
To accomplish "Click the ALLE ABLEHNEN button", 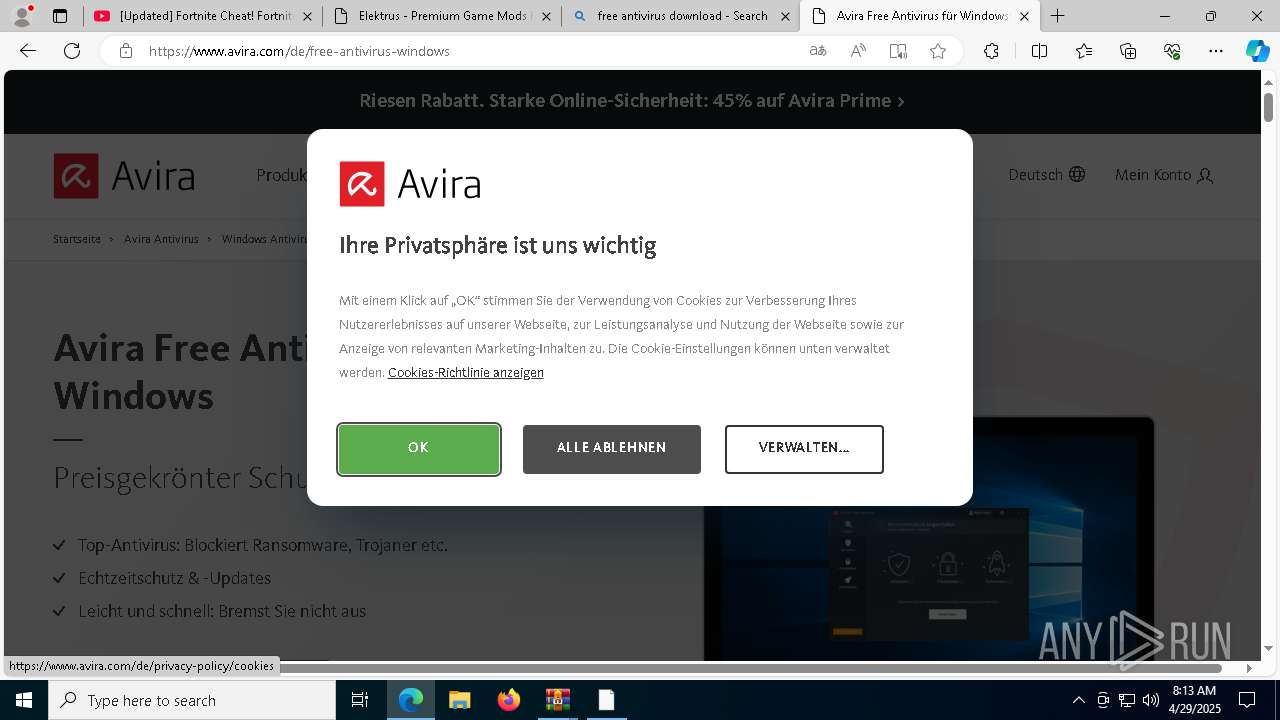I will click(x=611, y=449).
